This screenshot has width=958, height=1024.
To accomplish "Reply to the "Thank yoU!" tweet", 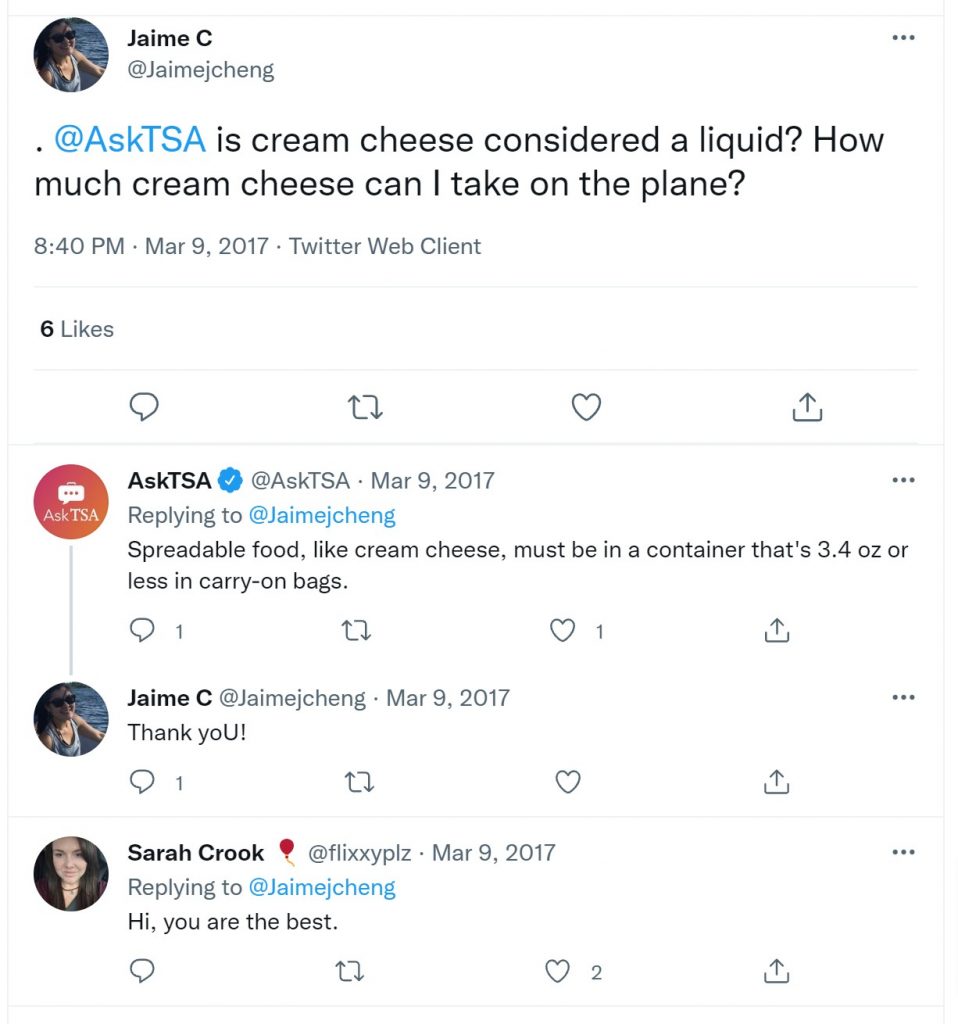I will pos(142,782).
